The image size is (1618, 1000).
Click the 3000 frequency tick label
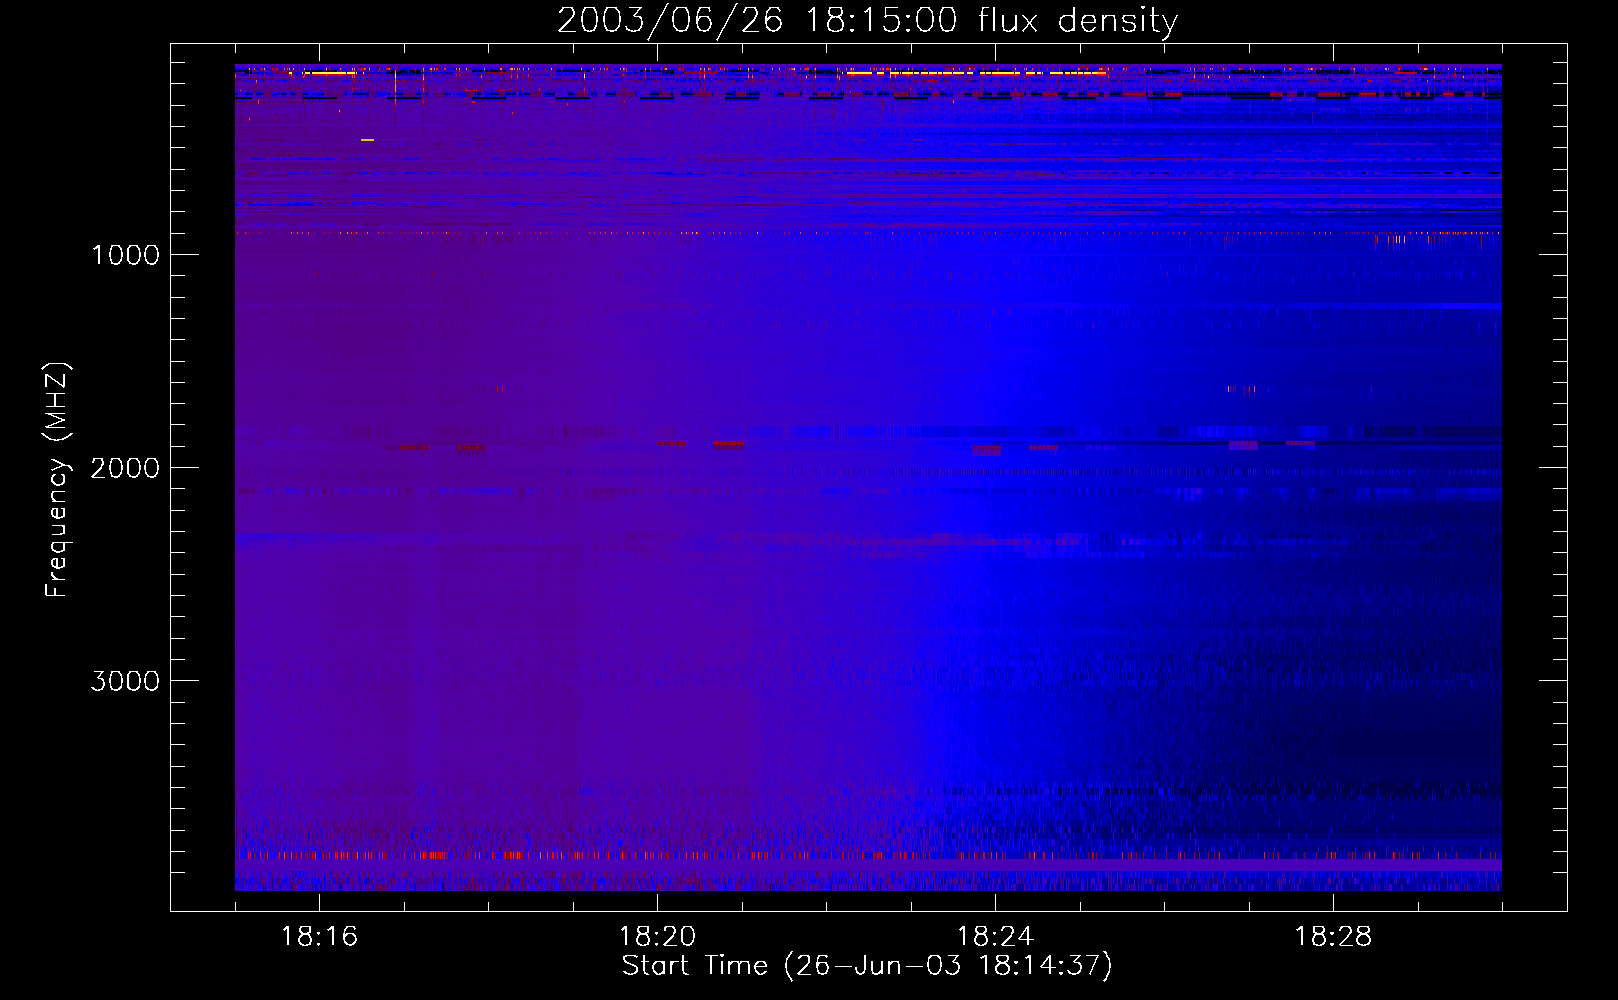126,681
